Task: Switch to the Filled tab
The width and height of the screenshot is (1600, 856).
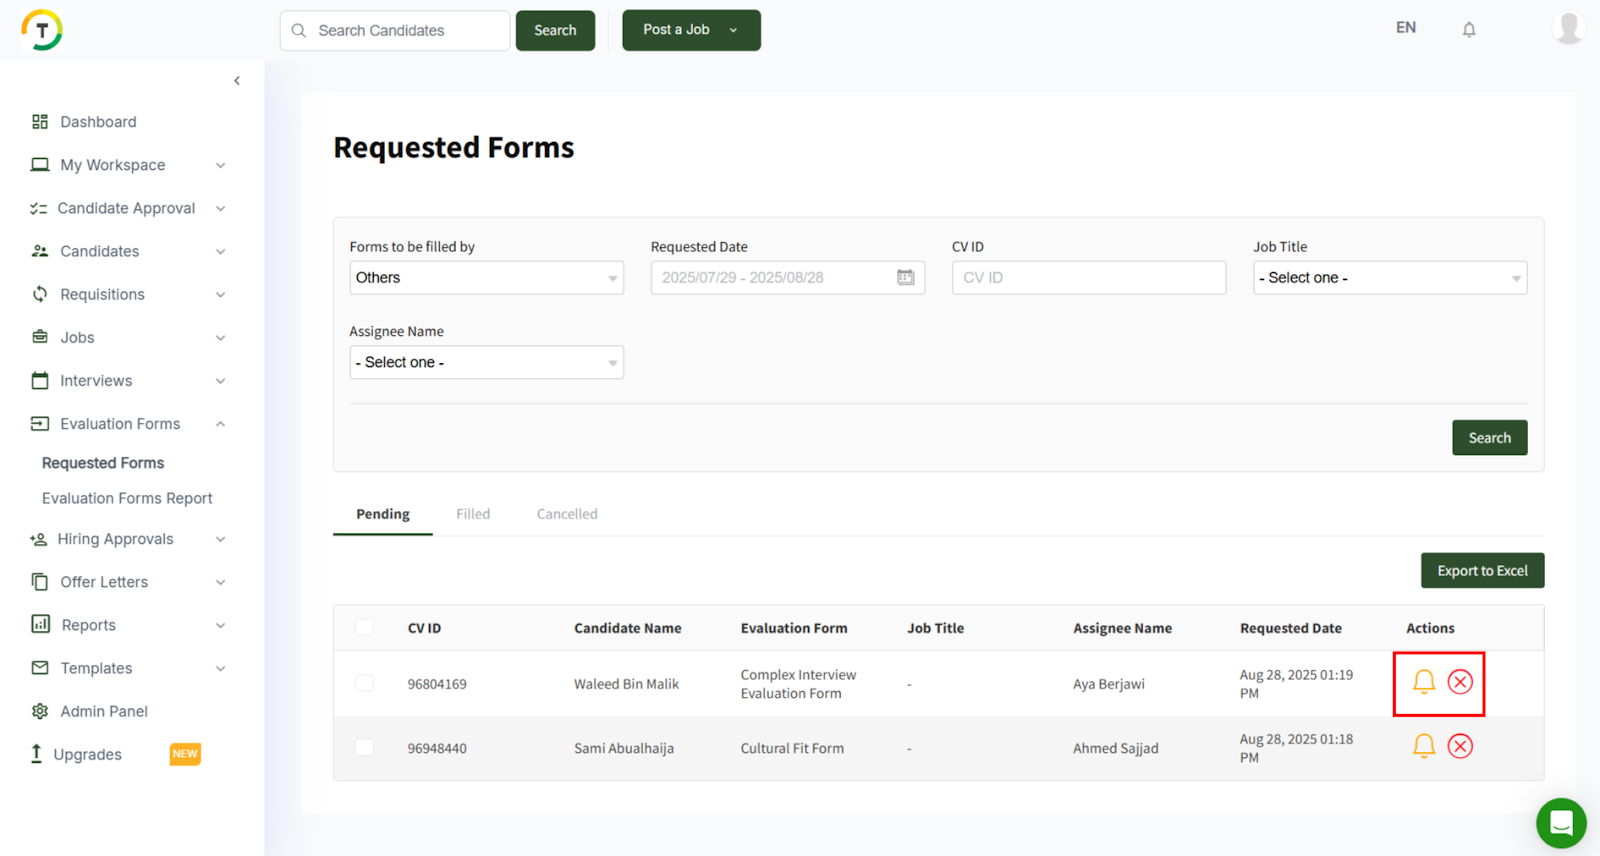Action: click(x=473, y=514)
